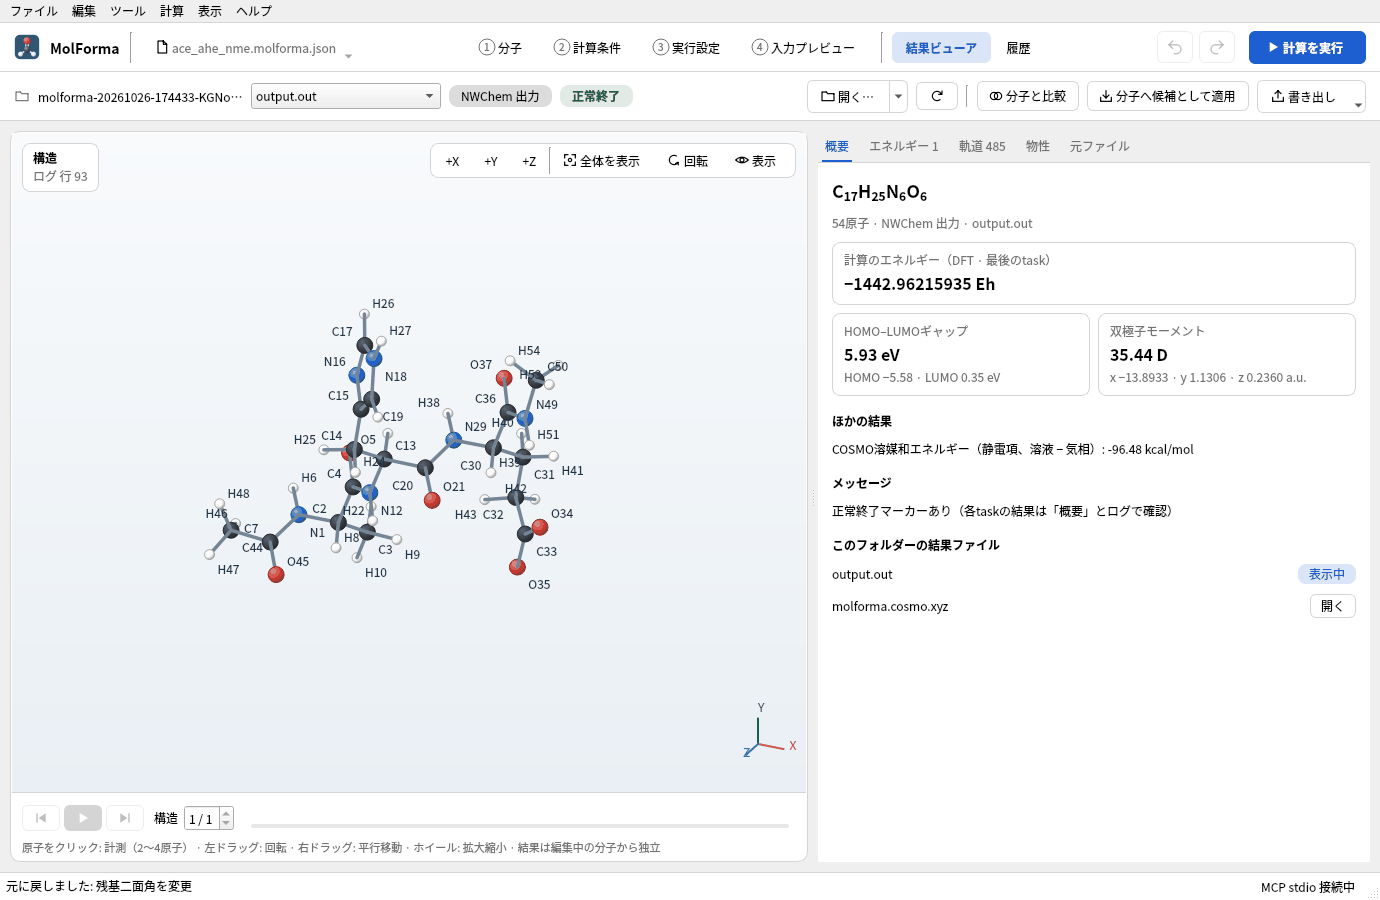Click MCP stdio 接続中 status text

point(1308,887)
